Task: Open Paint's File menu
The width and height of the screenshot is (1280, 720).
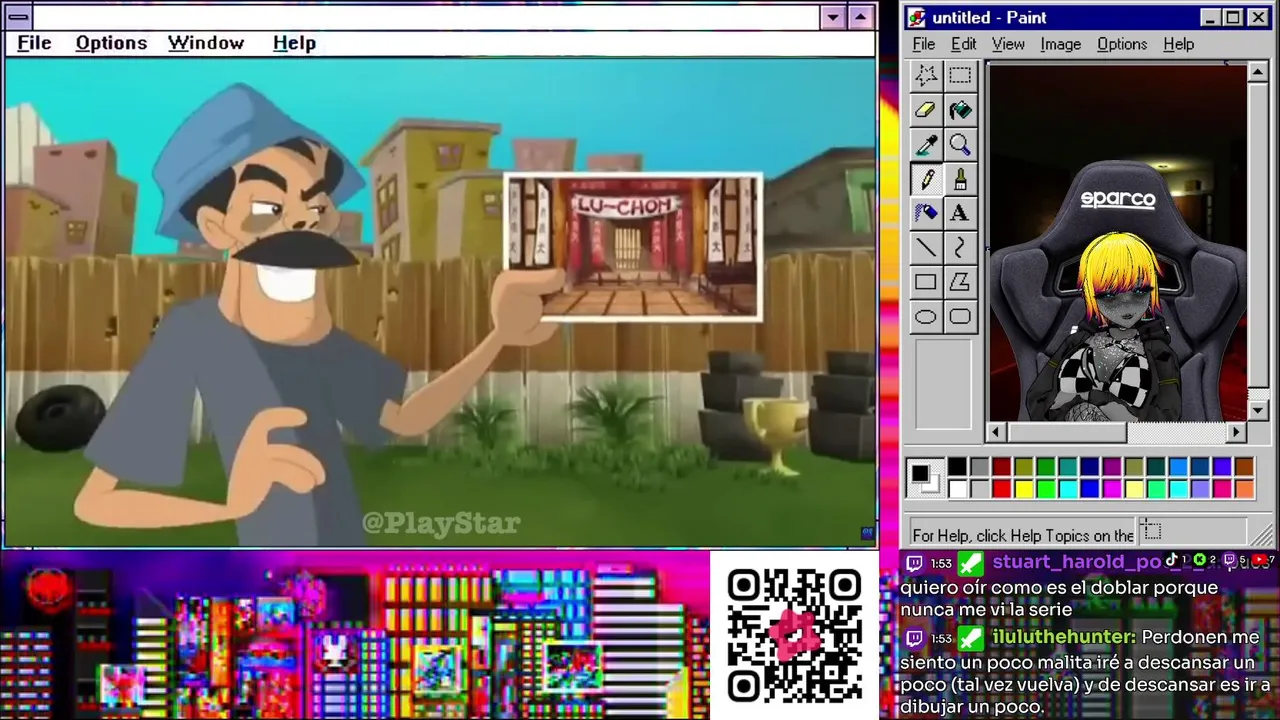Action: click(924, 44)
